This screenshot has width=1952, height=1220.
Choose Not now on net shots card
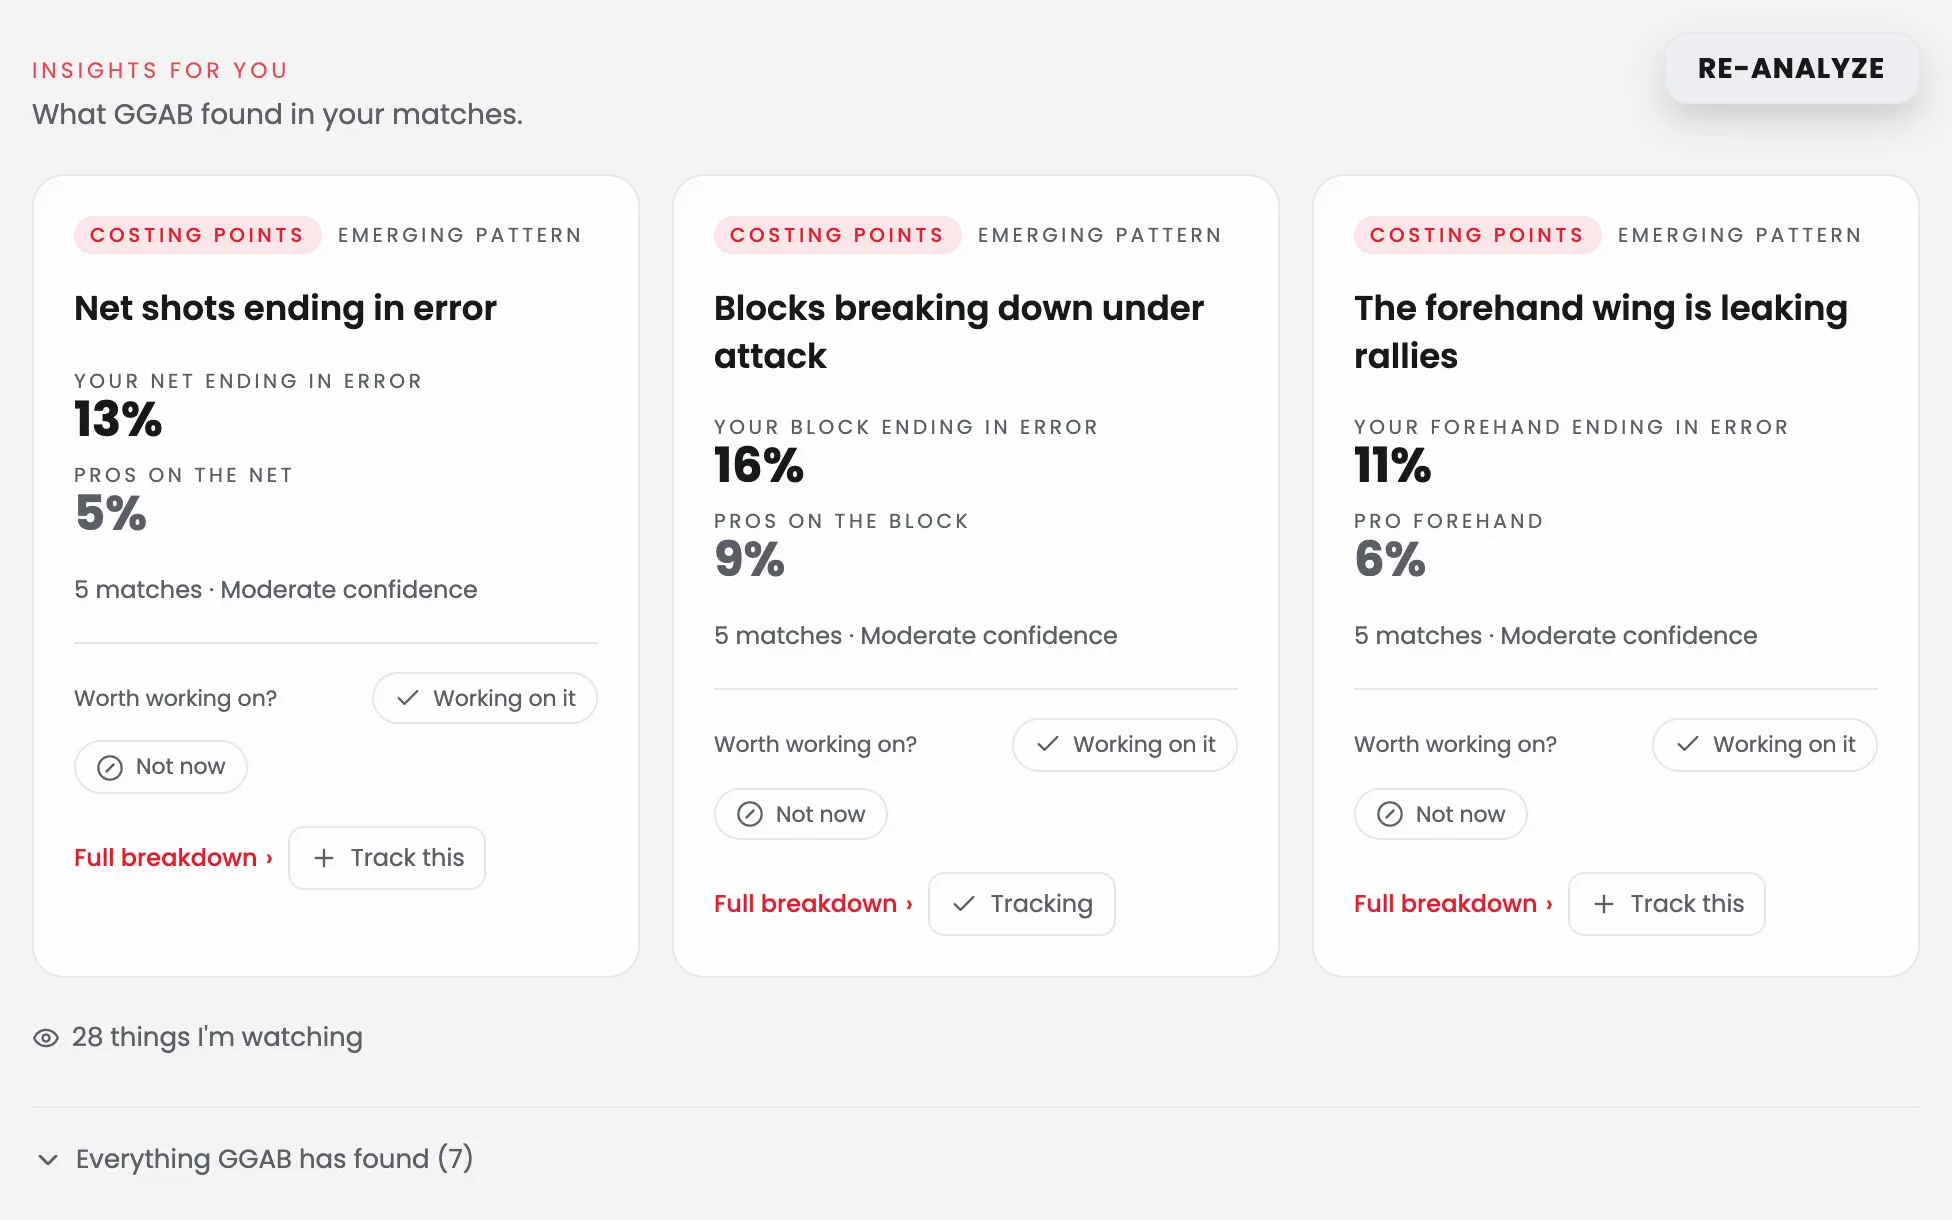(x=161, y=767)
